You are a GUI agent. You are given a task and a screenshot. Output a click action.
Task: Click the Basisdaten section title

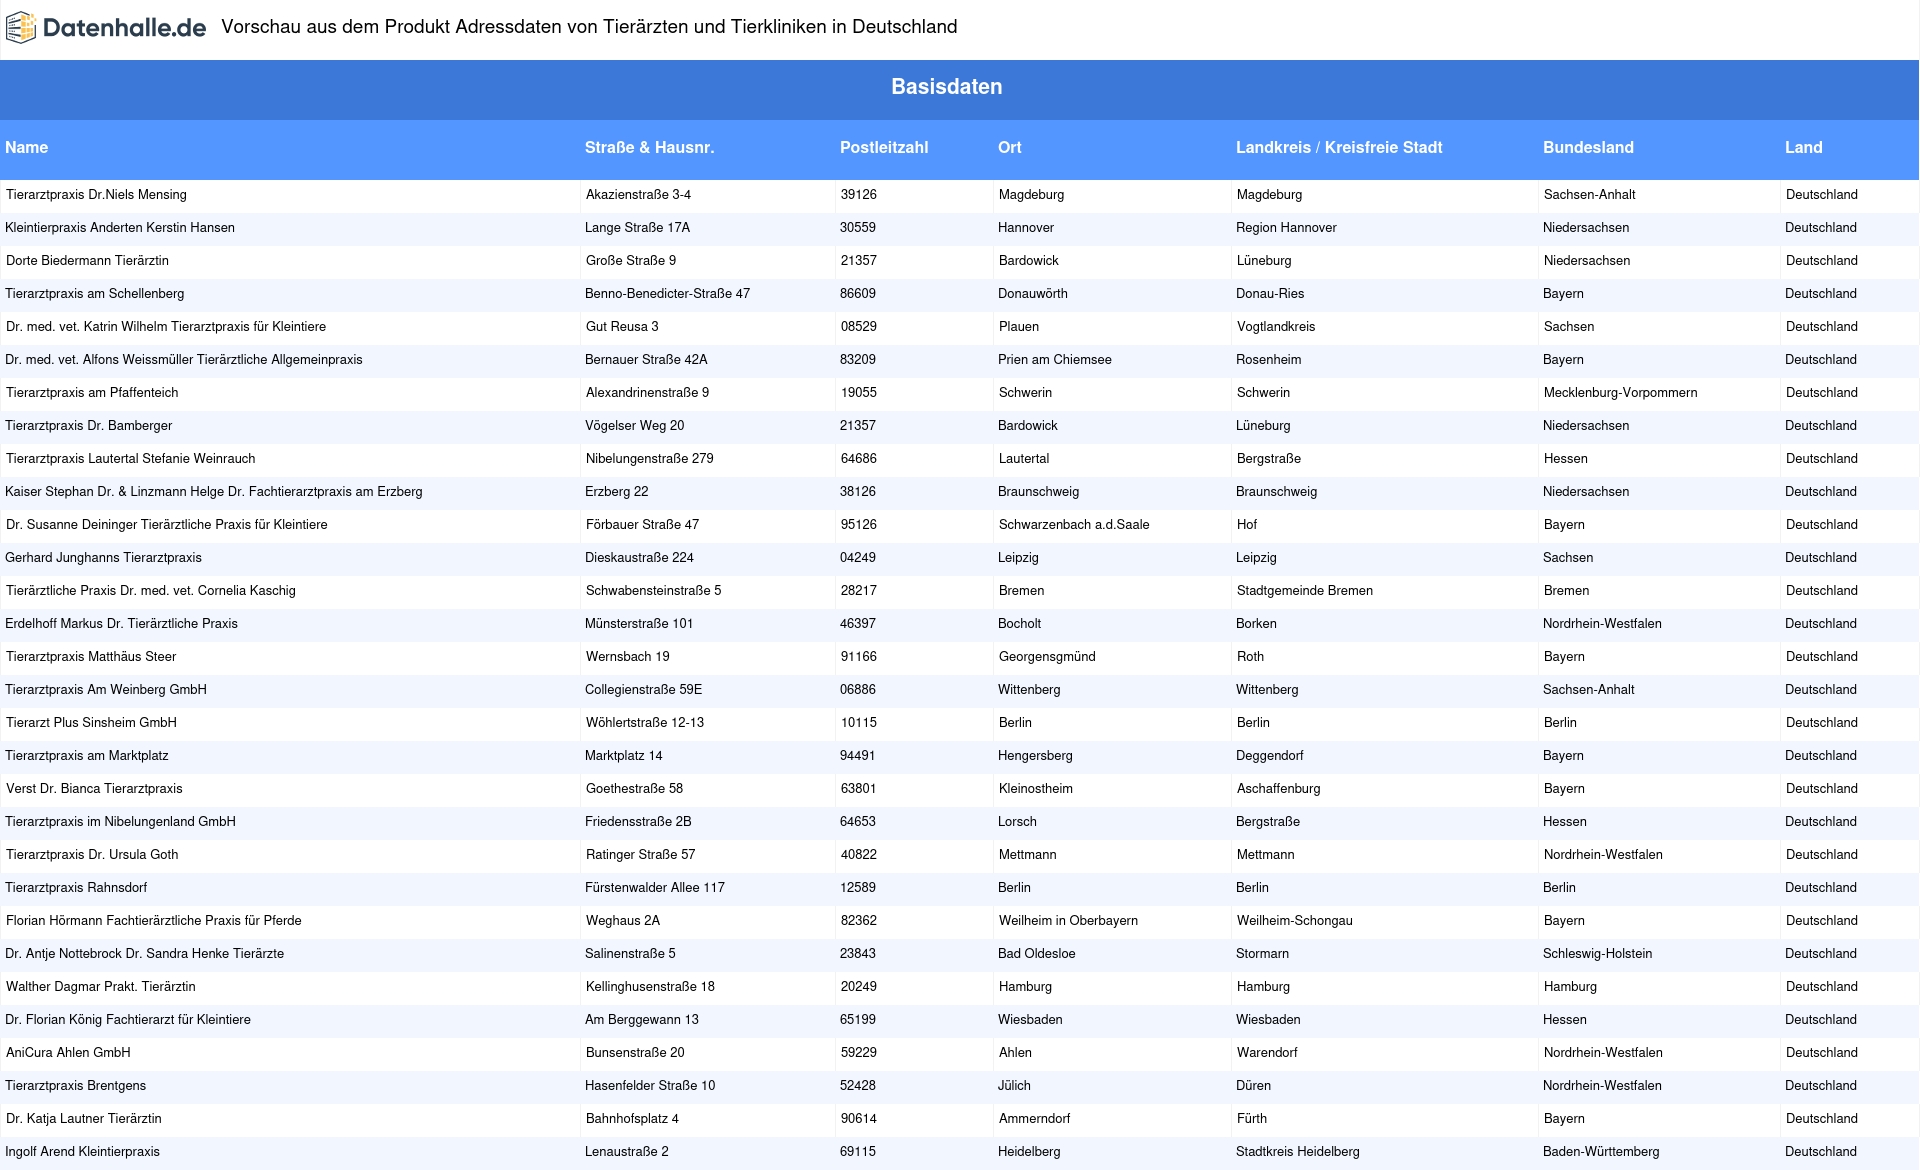coord(947,87)
